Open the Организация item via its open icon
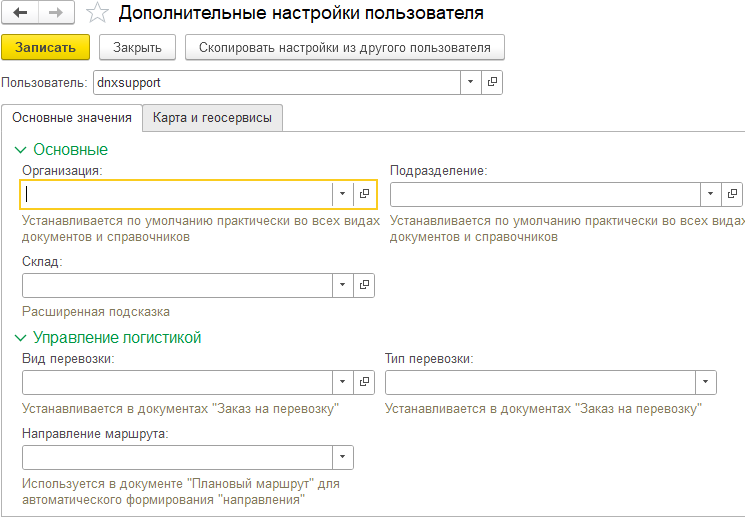The width and height of the screenshot is (745, 517). [364, 194]
